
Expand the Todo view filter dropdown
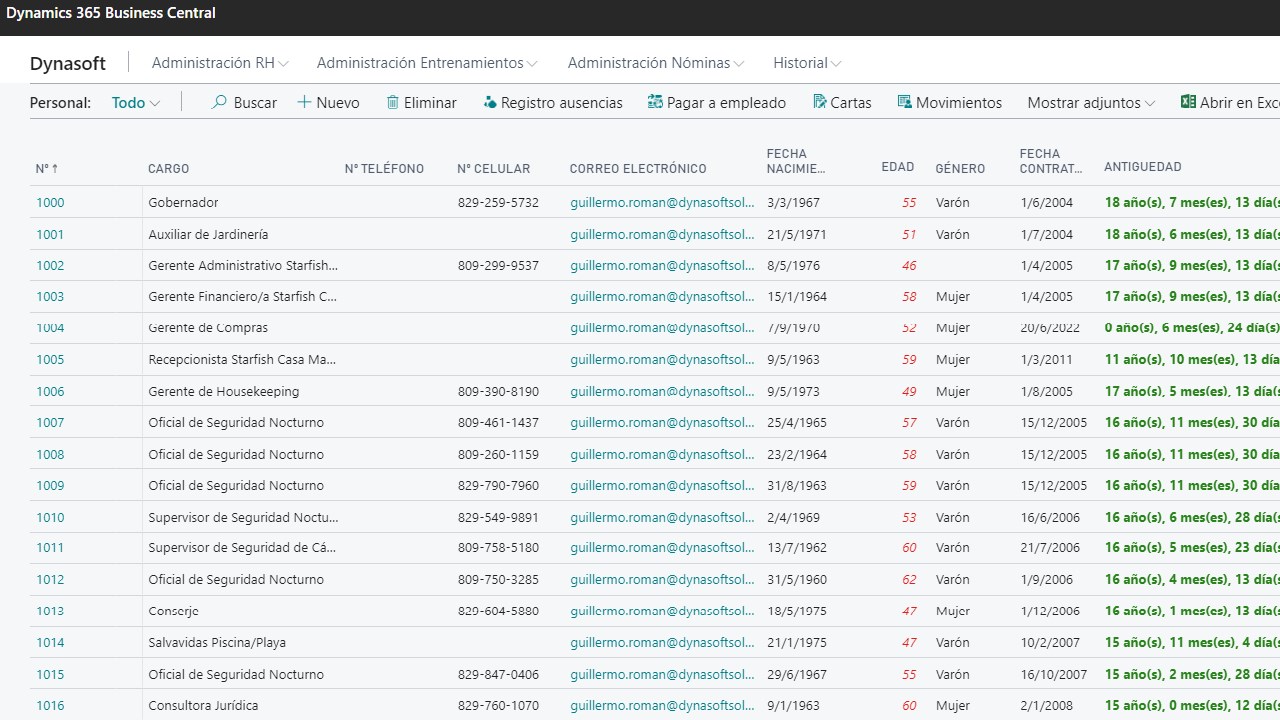tap(154, 103)
